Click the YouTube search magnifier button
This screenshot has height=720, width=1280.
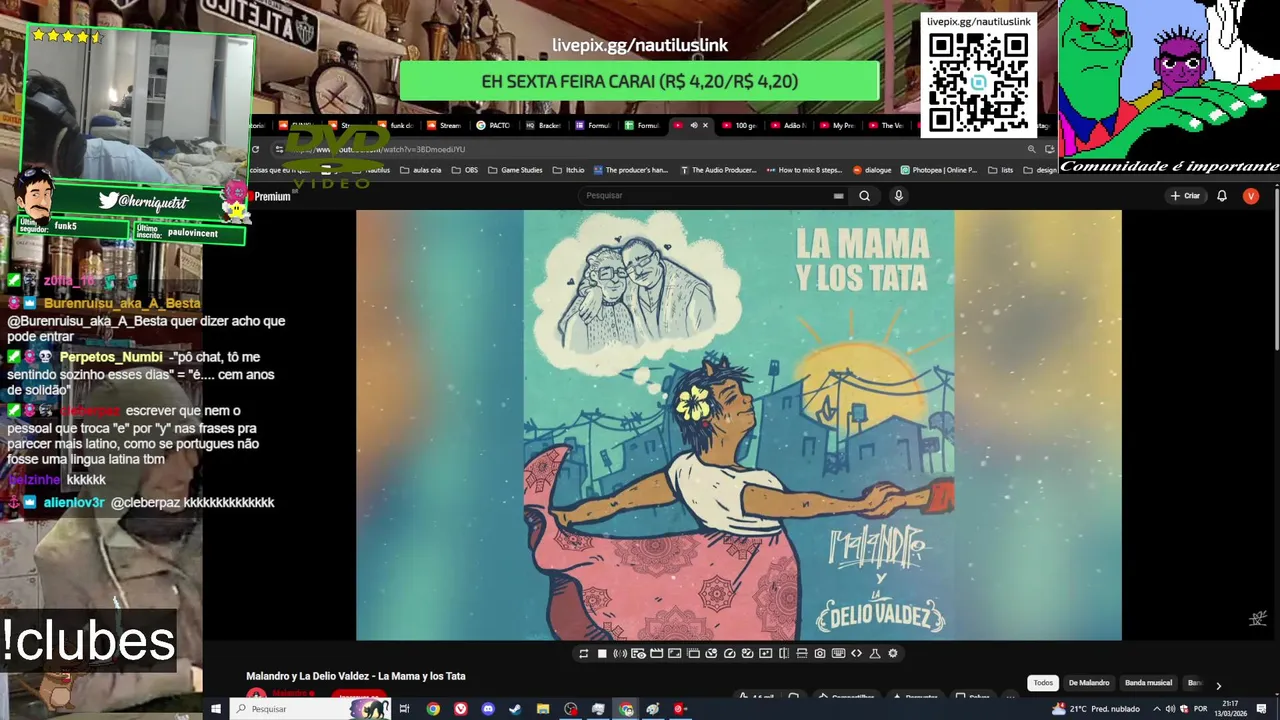click(864, 196)
